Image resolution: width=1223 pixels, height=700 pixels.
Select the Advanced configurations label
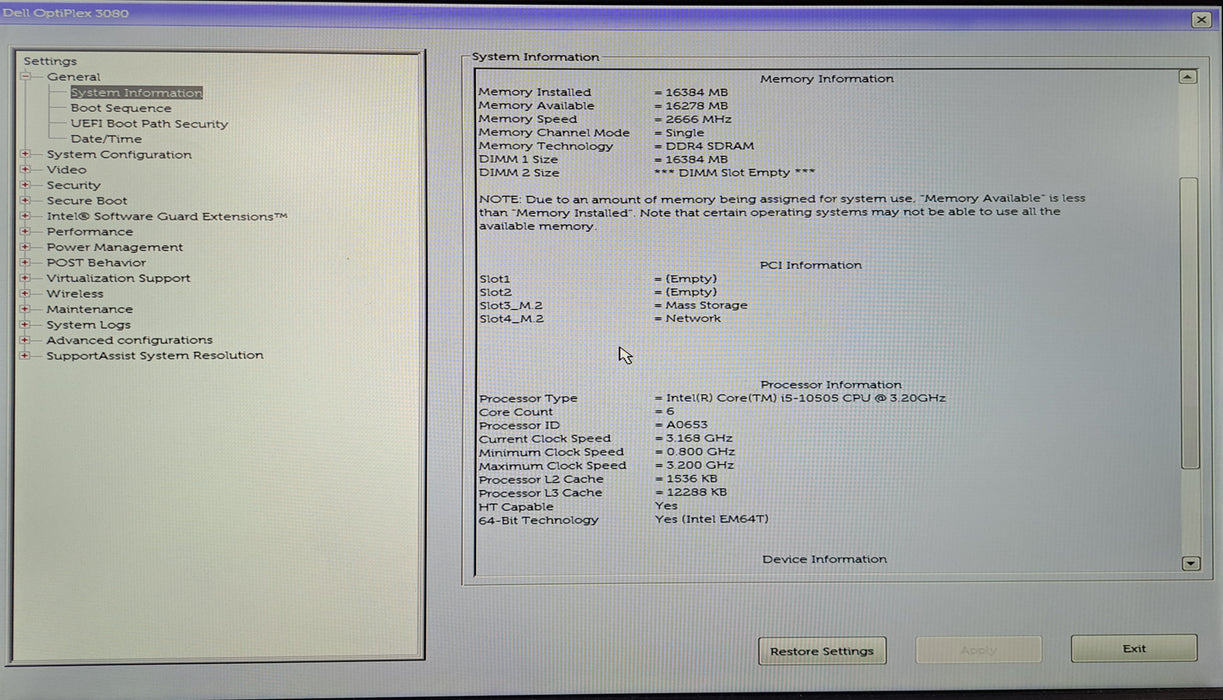point(129,340)
